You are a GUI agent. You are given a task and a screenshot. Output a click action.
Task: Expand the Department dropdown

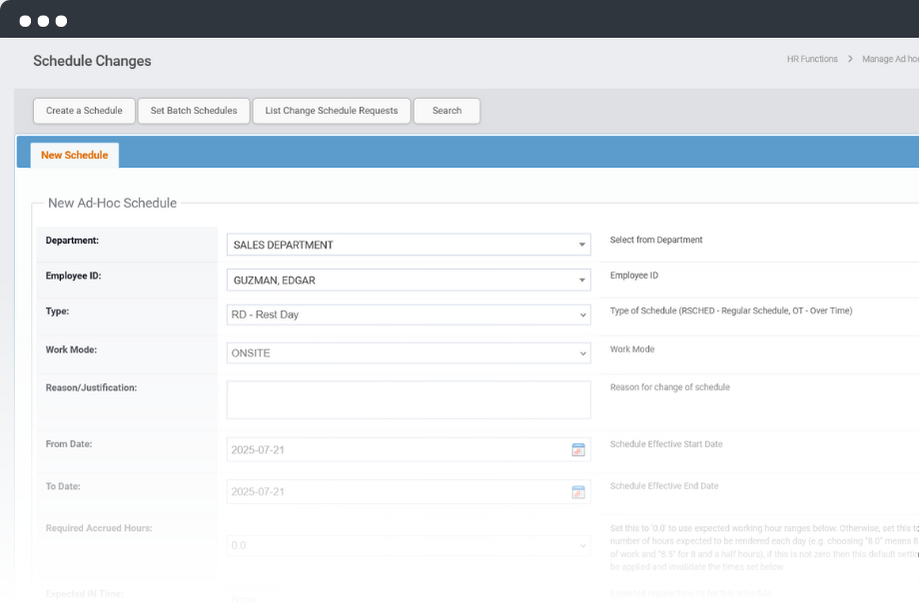[582, 245]
